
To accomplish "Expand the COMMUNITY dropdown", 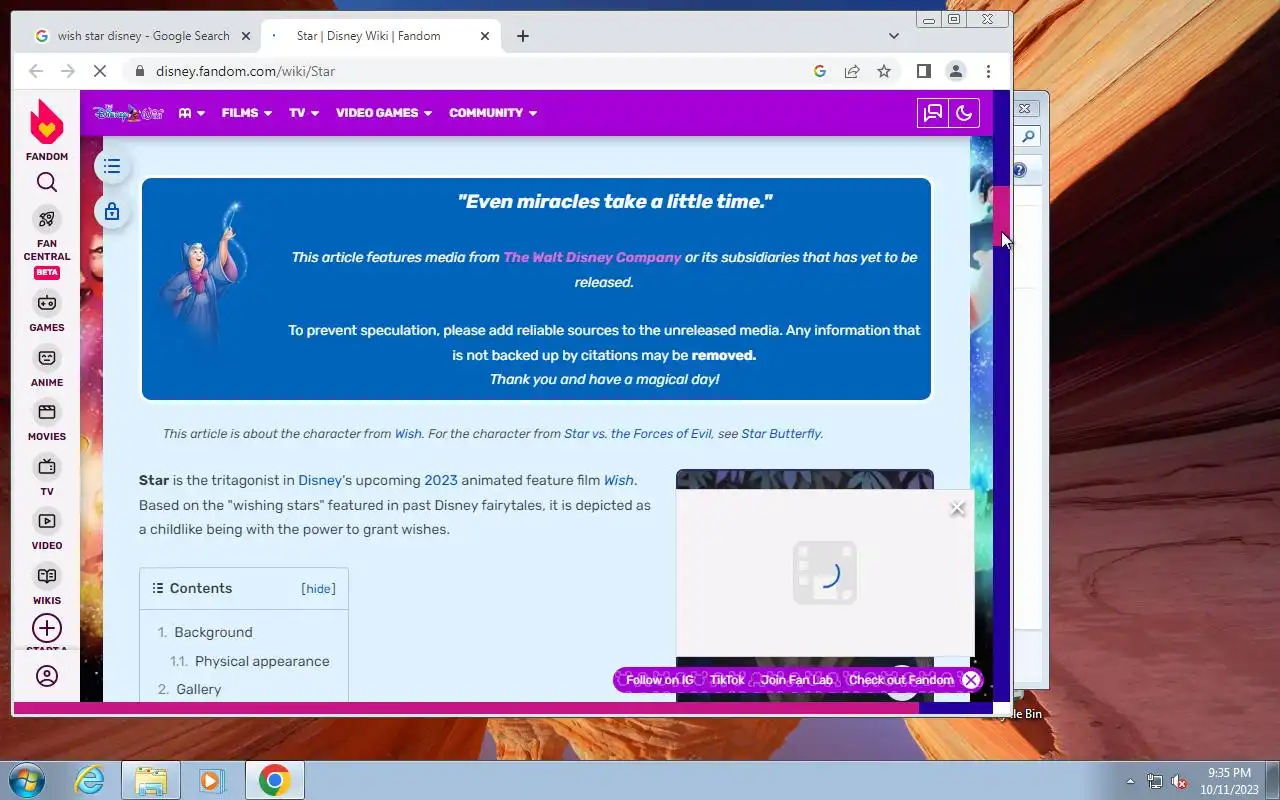I will (x=493, y=113).
